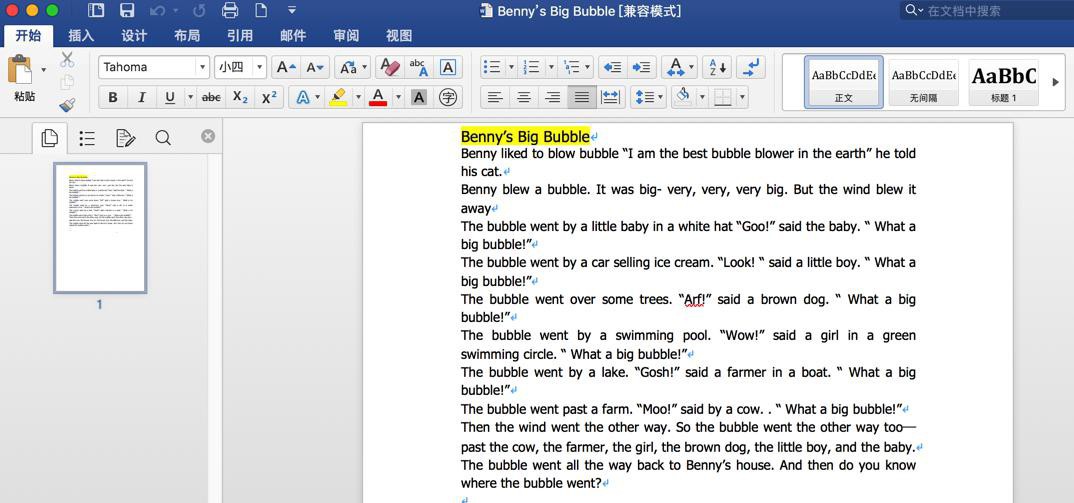The height and width of the screenshot is (503, 1074).
Task: Create a new blank document icon
Action: click(x=261, y=10)
